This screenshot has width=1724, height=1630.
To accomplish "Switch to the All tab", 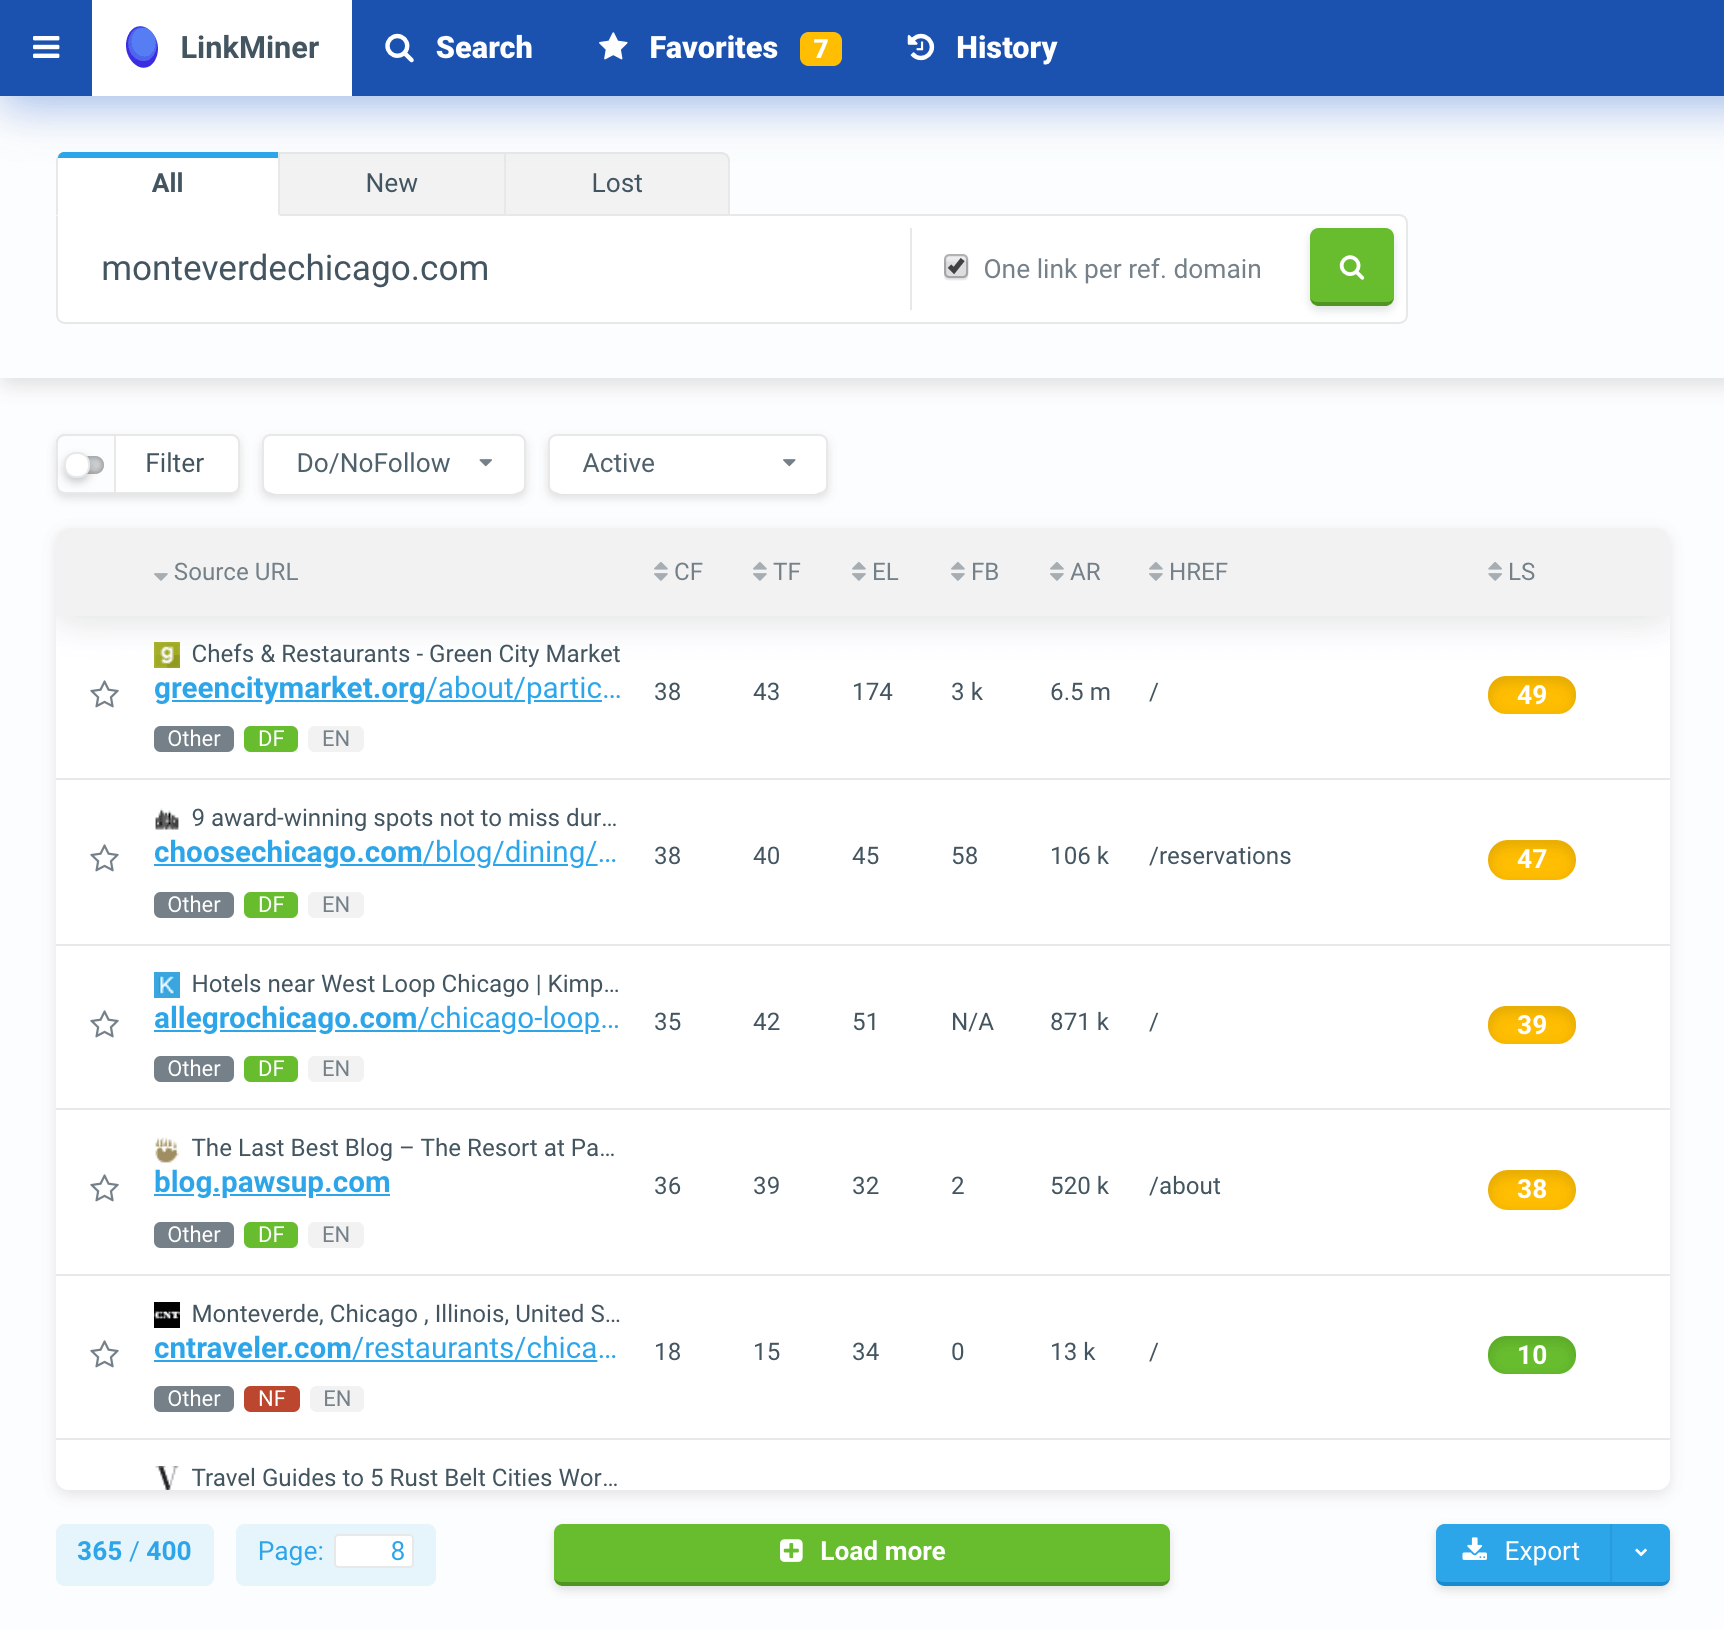I will click(x=168, y=184).
